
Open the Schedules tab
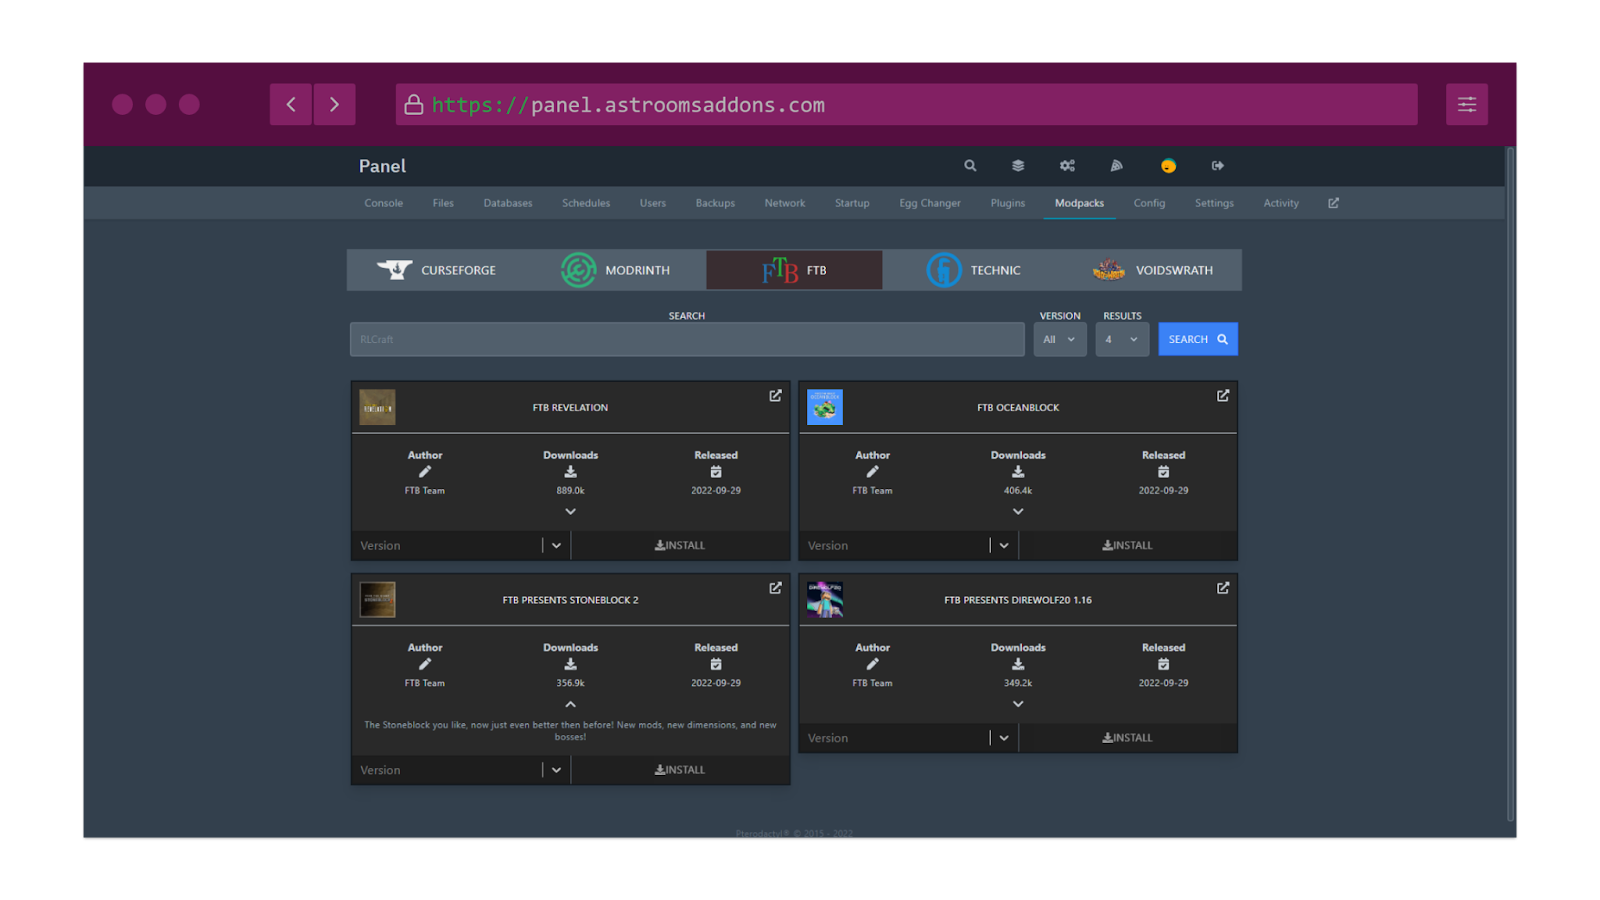pyautogui.click(x=586, y=203)
